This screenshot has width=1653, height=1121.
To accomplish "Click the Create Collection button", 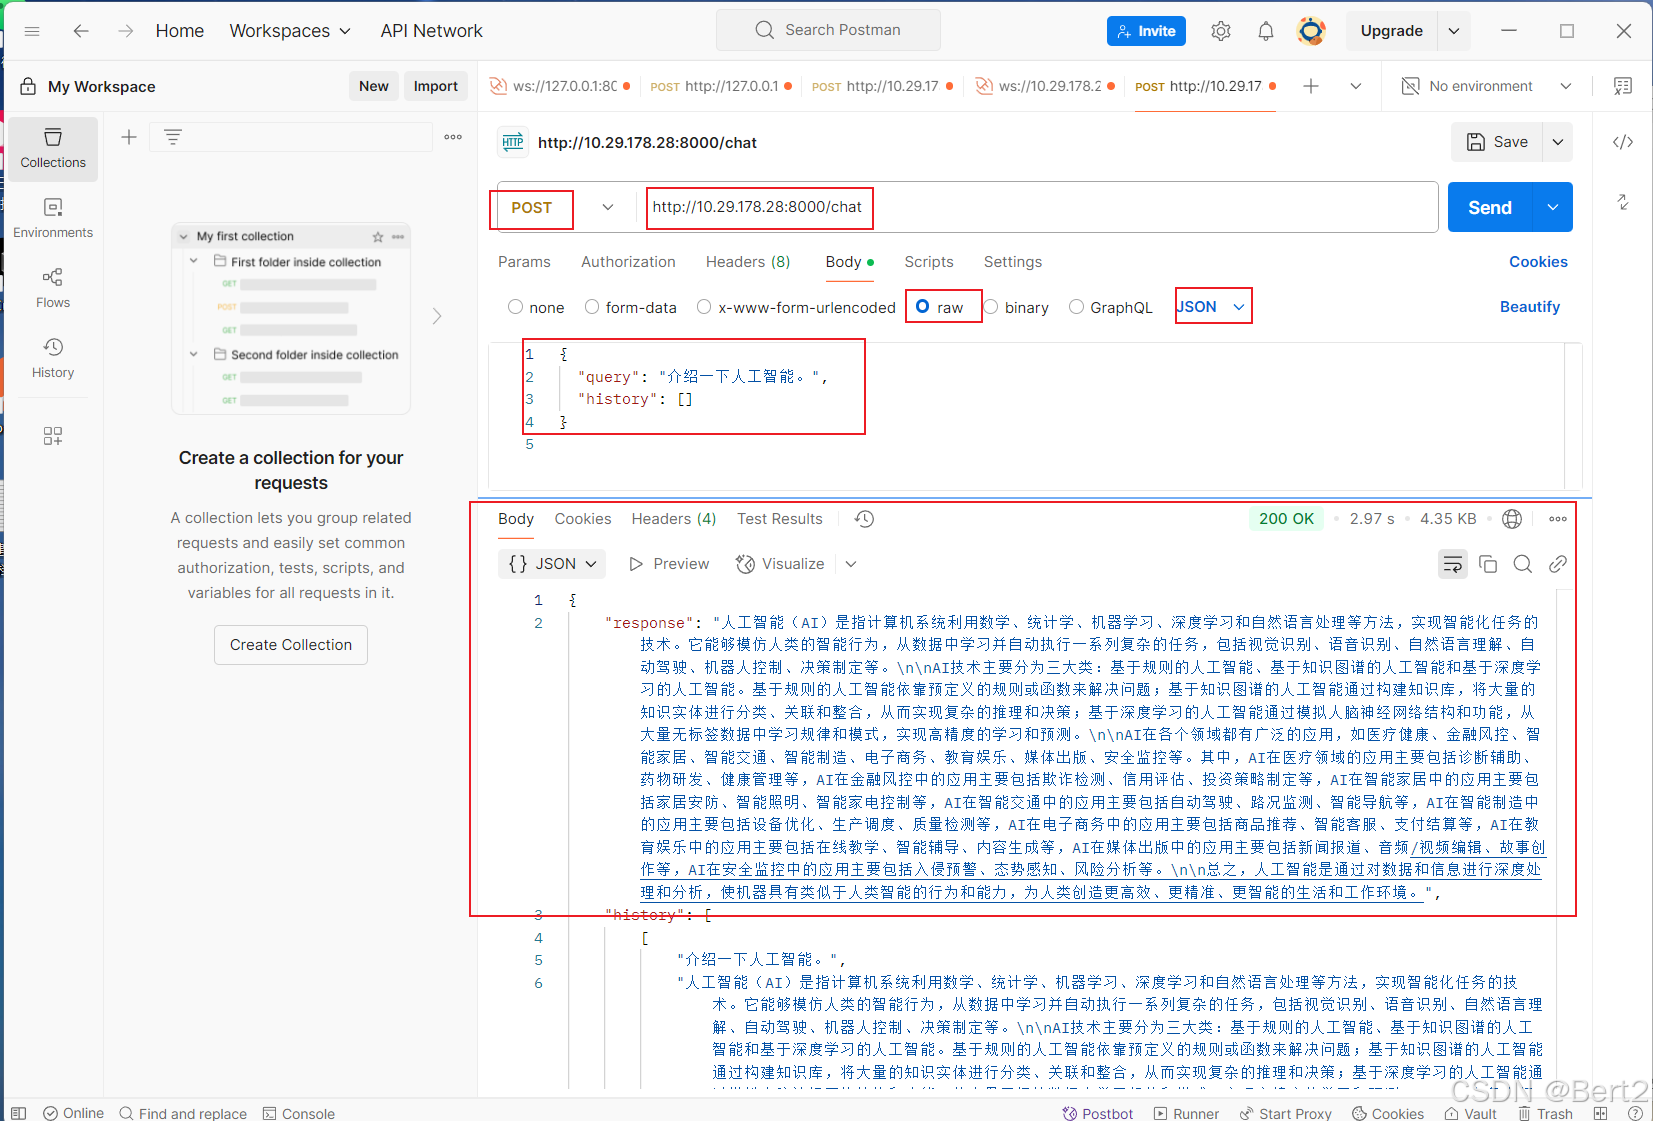I will point(291,645).
